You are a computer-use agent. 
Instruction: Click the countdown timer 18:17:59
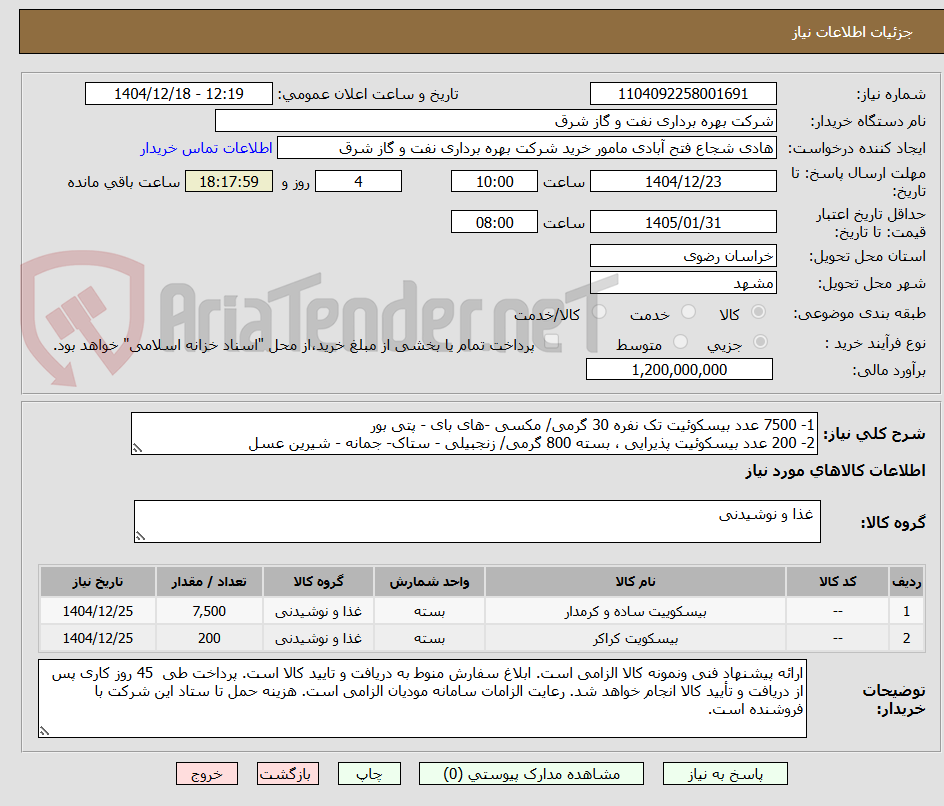229,181
